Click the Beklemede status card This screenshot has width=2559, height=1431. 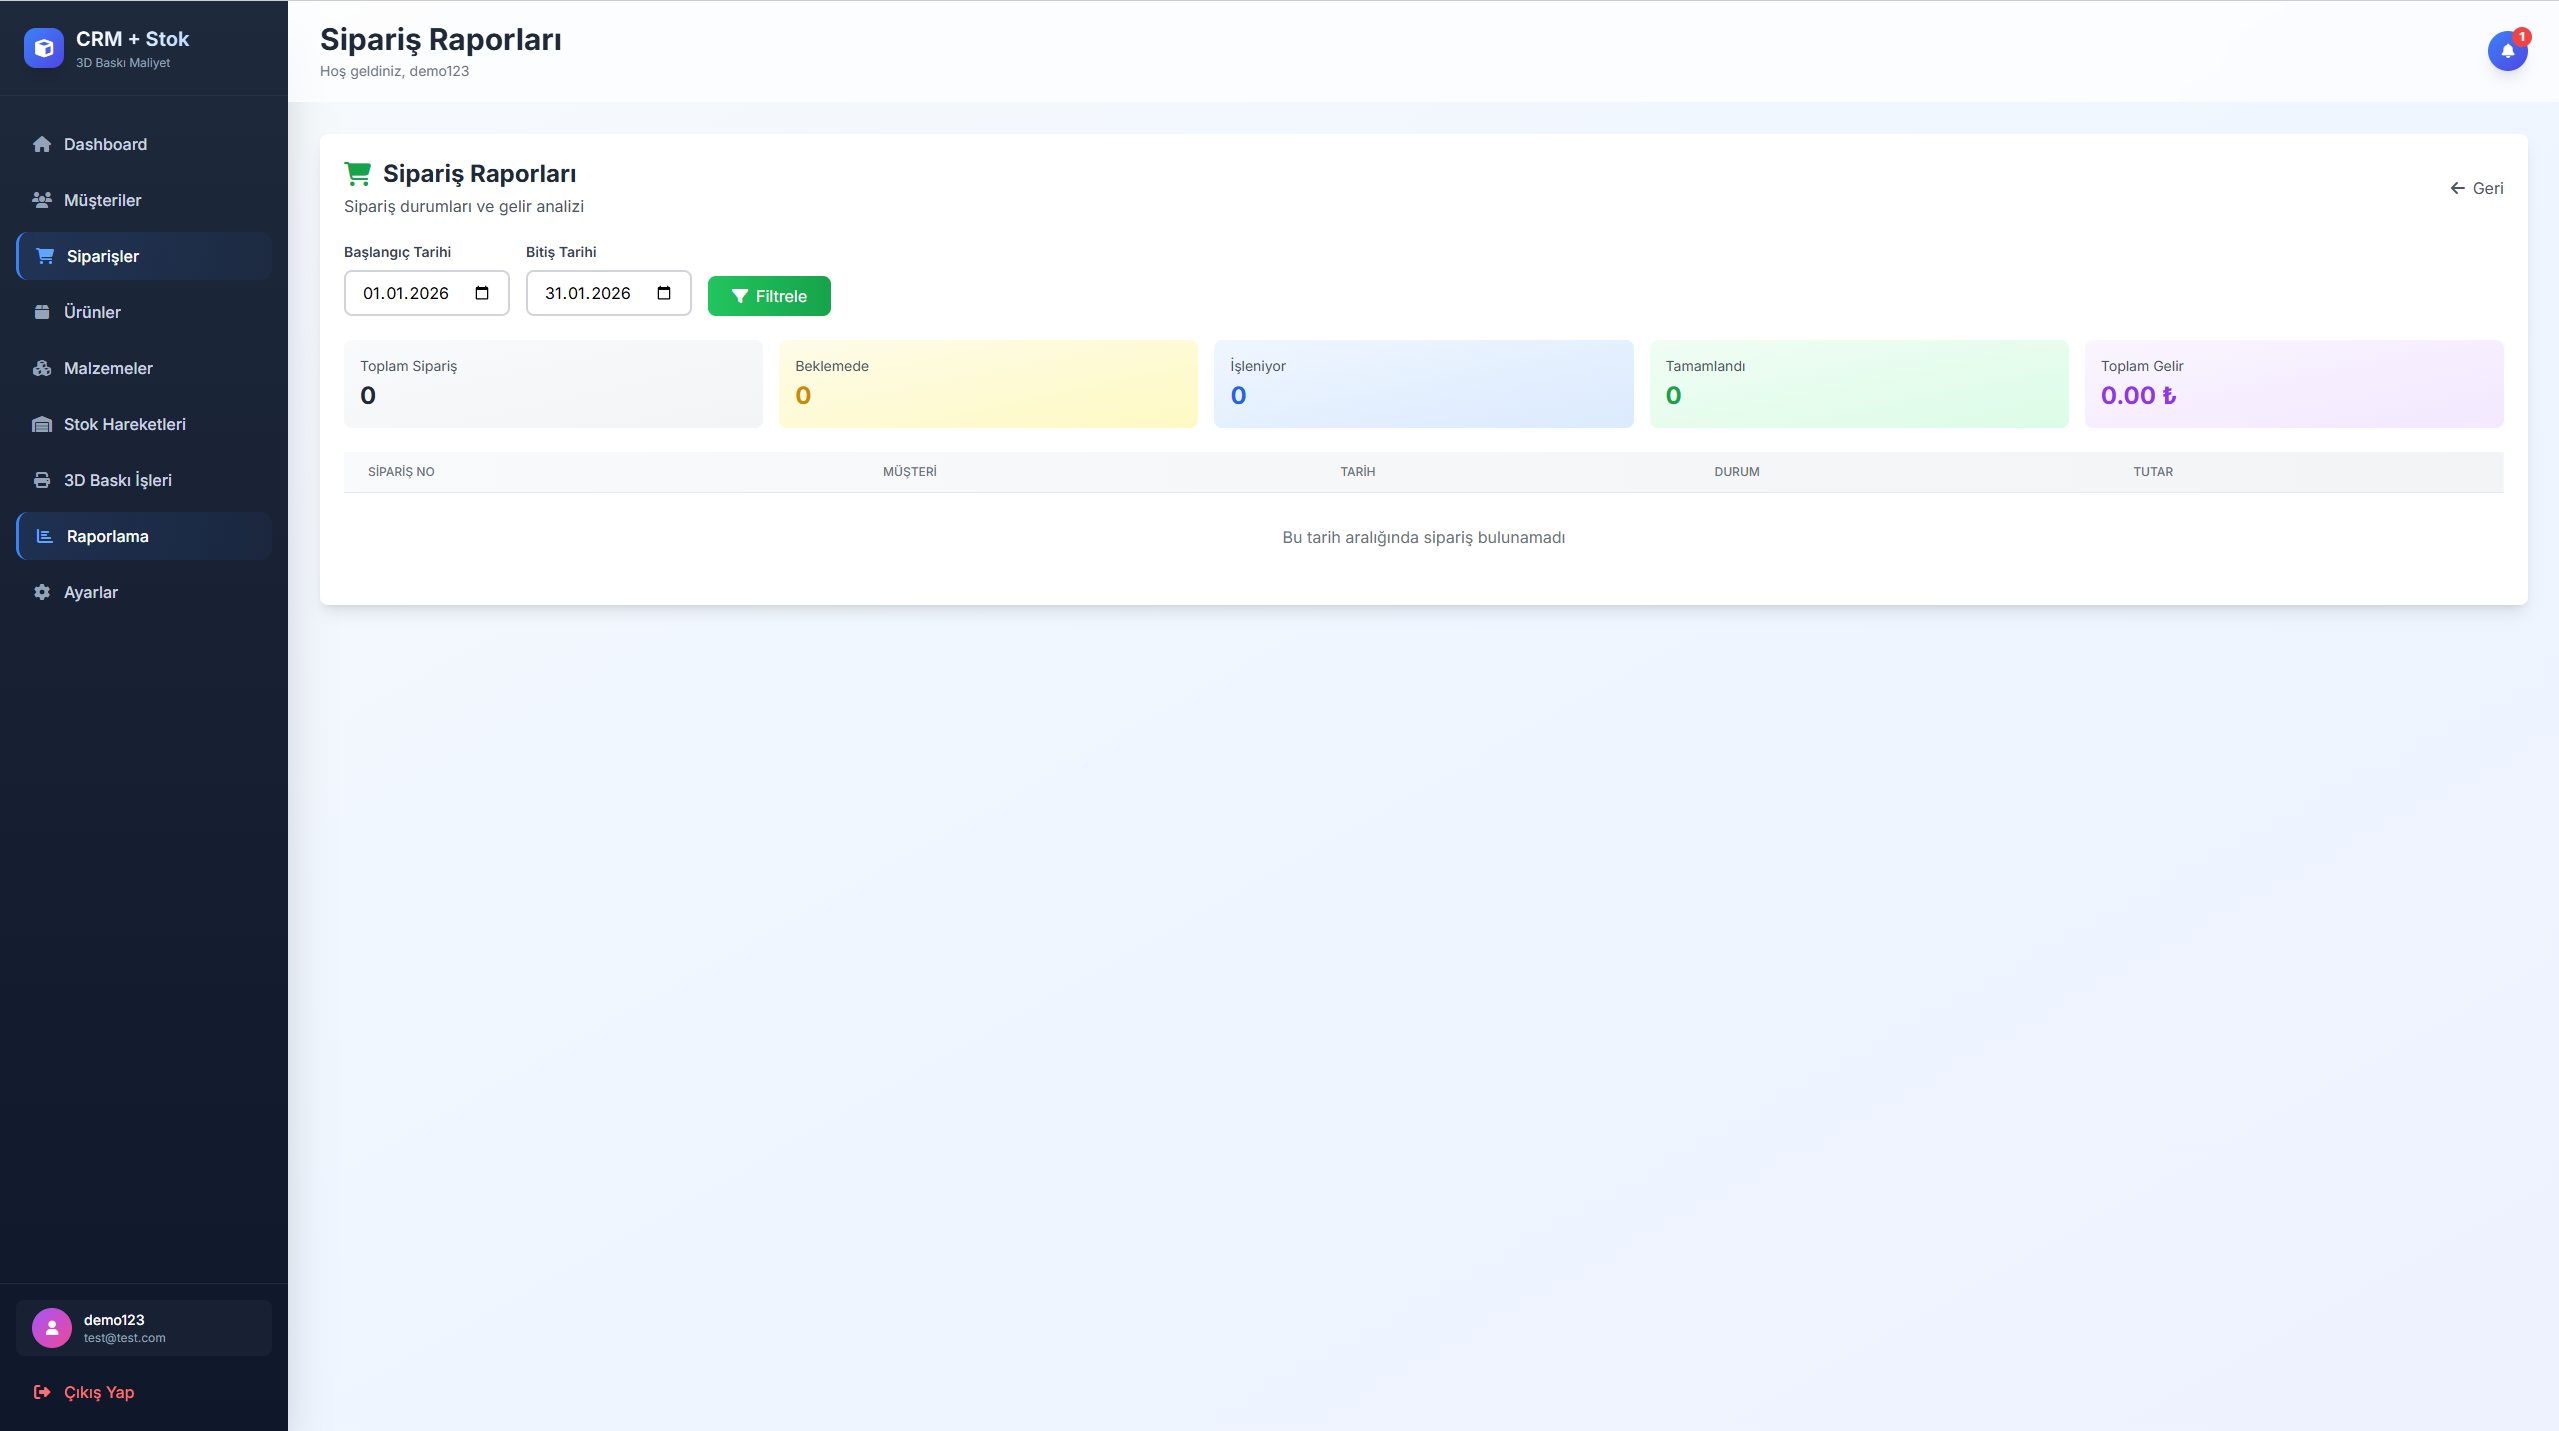[x=988, y=384]
